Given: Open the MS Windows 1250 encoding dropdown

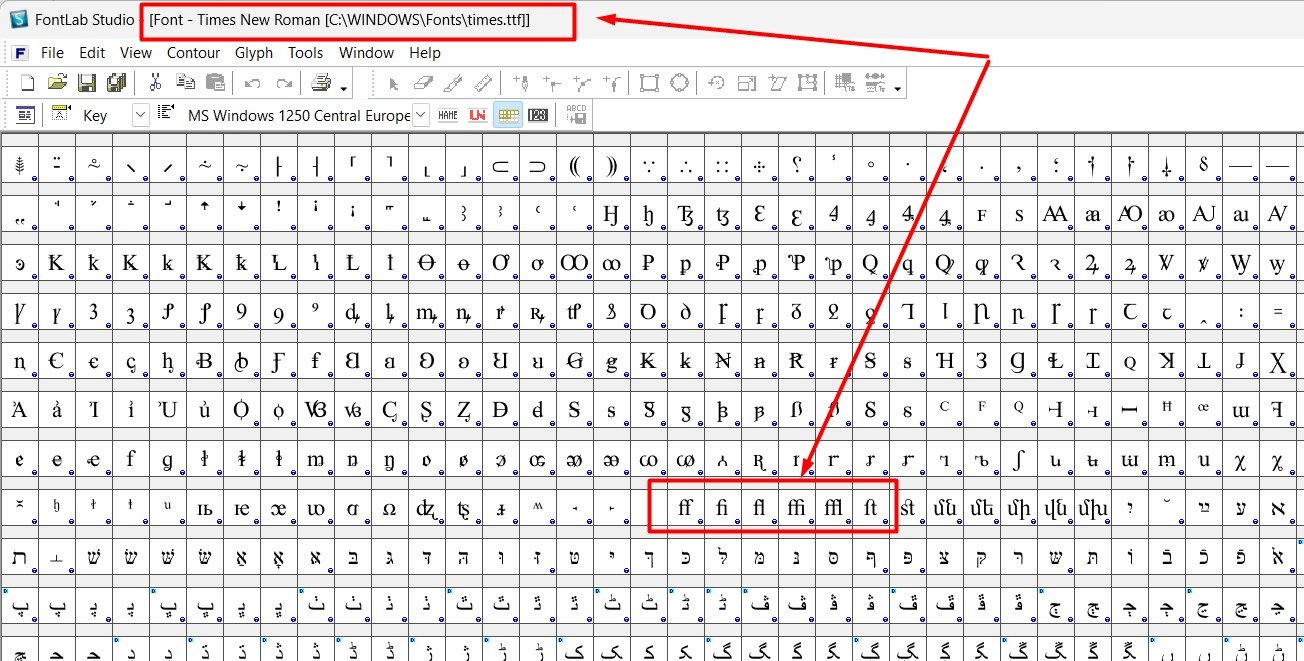Looking at the screenshot, I should coord(421,115).
